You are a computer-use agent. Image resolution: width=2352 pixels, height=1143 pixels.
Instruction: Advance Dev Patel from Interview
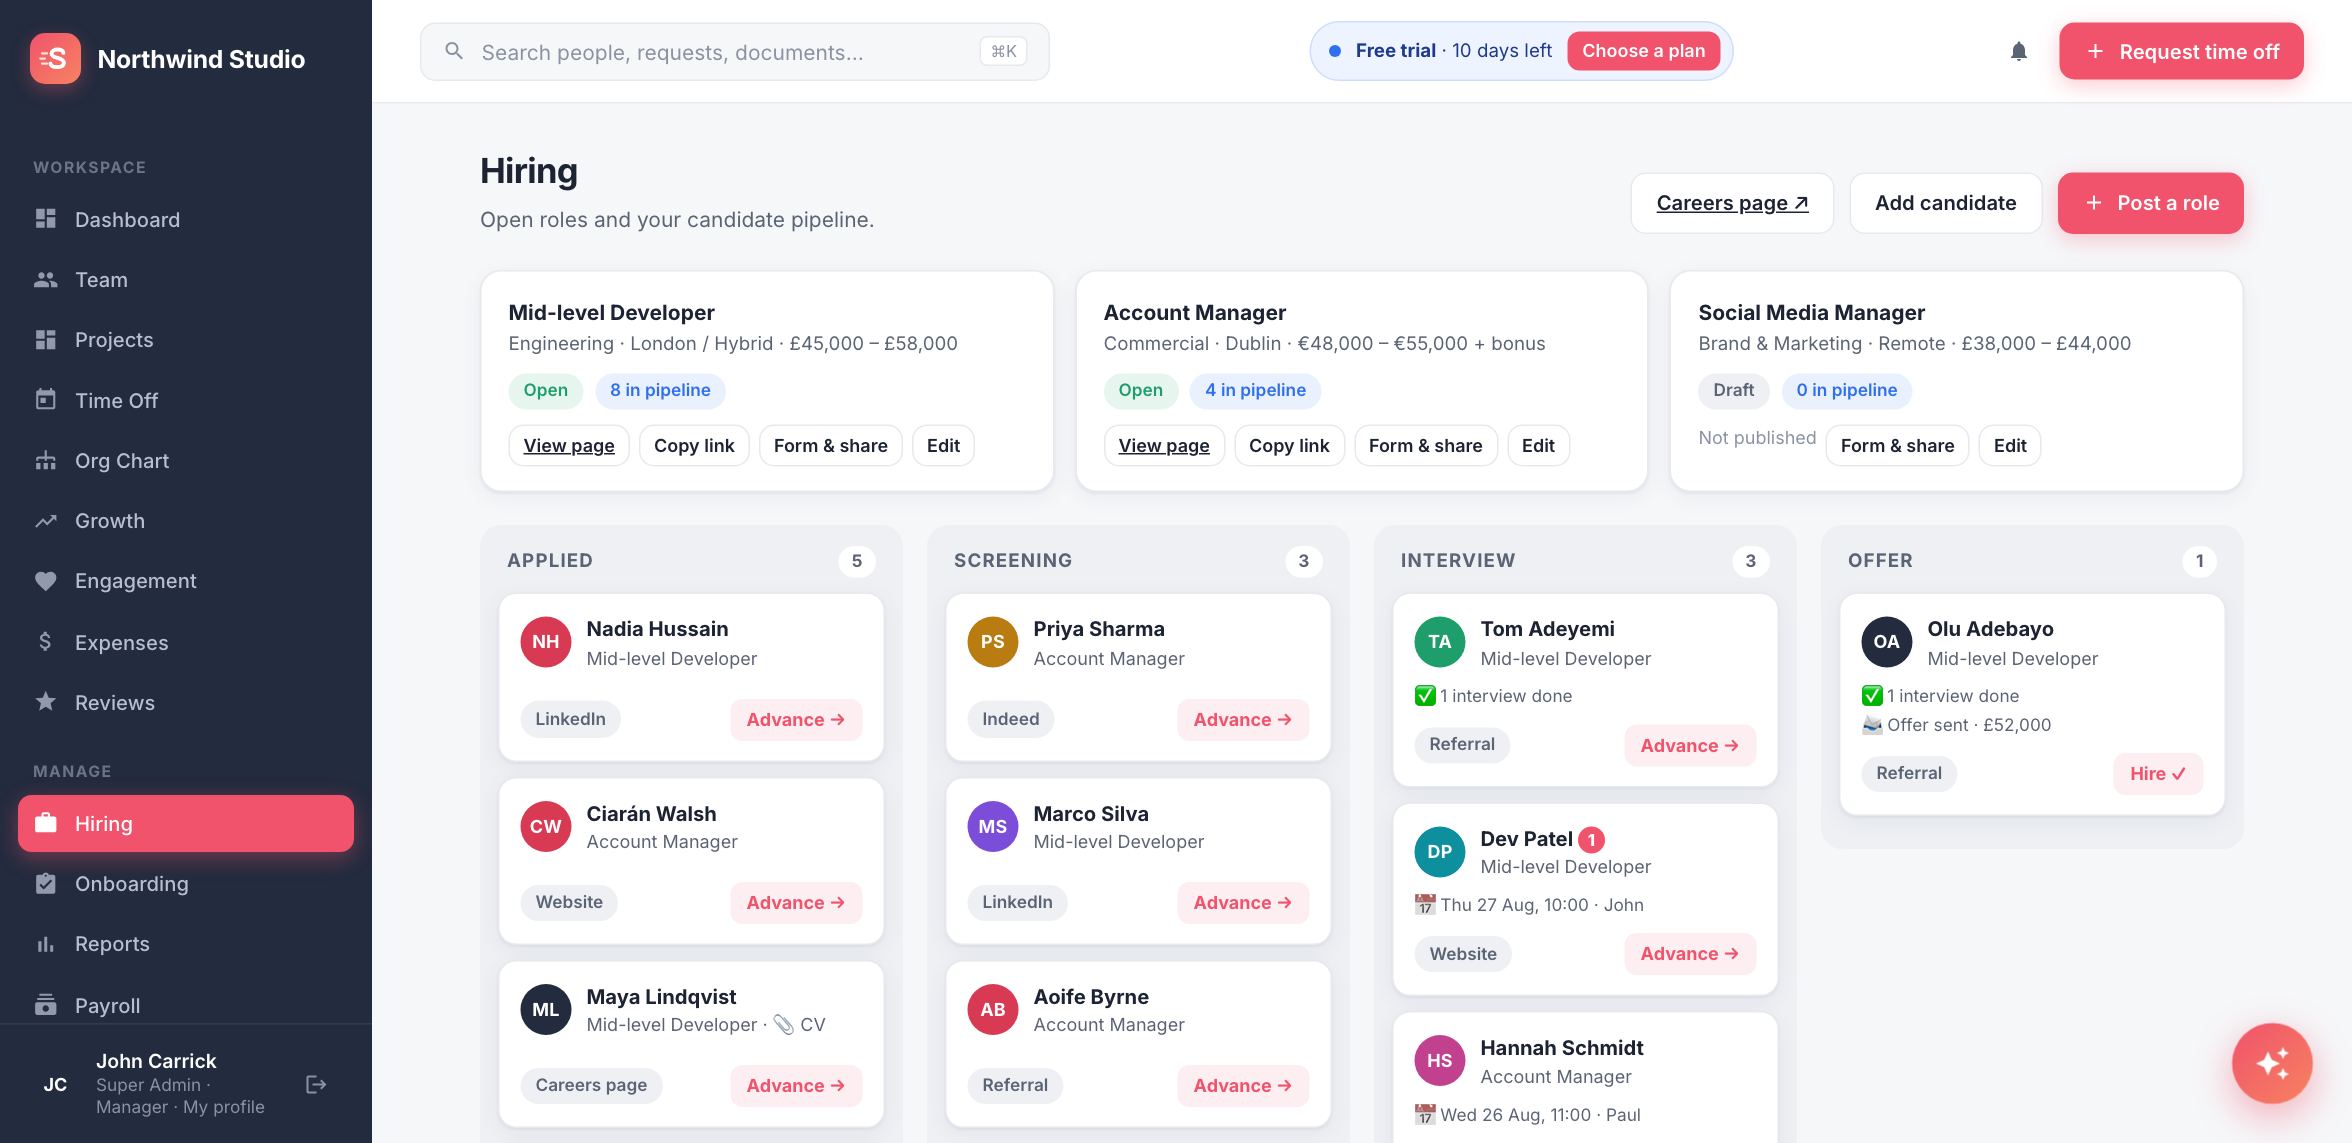click(1690, 953)
